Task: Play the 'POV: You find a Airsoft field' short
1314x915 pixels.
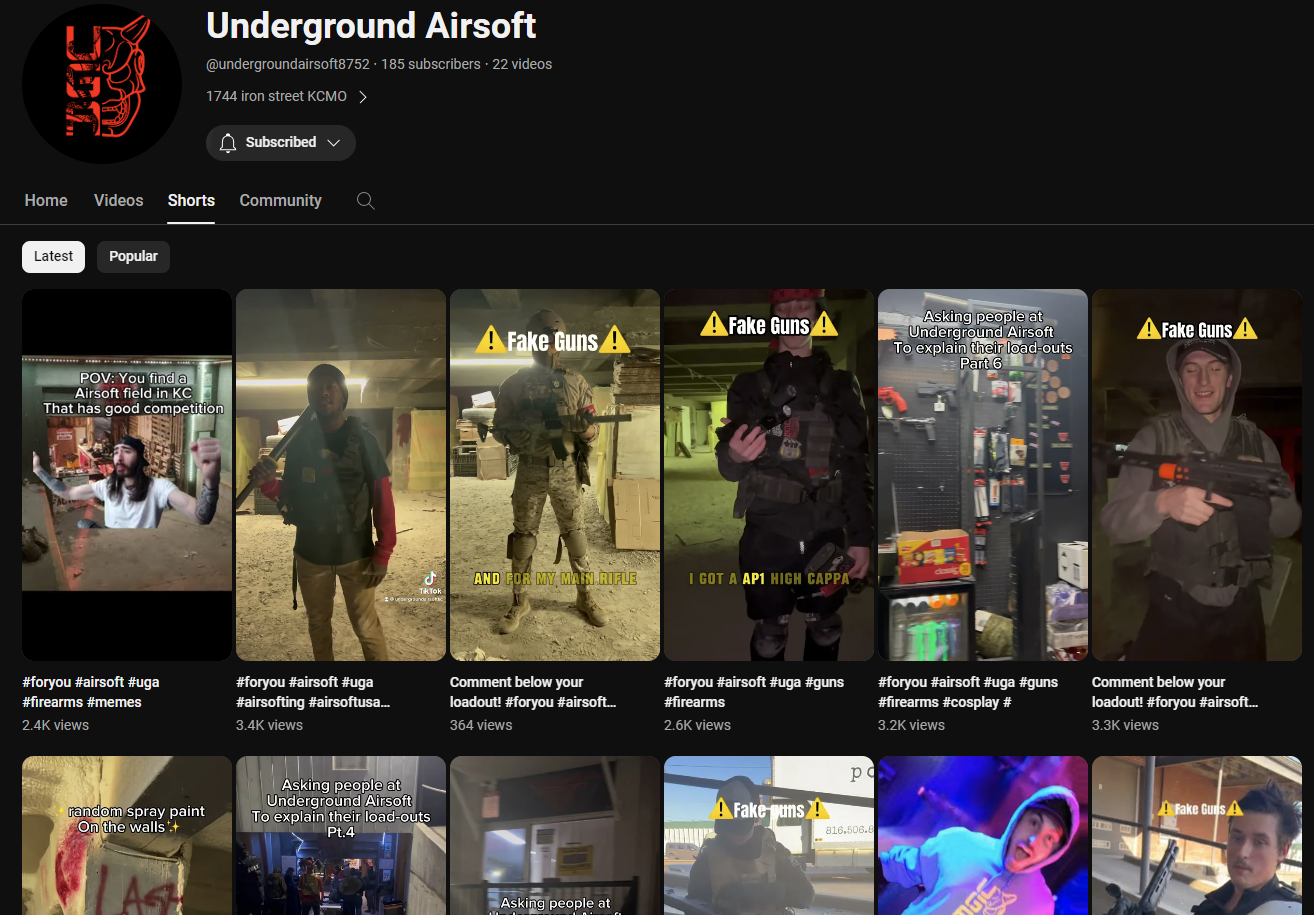Action: (127, 475)
